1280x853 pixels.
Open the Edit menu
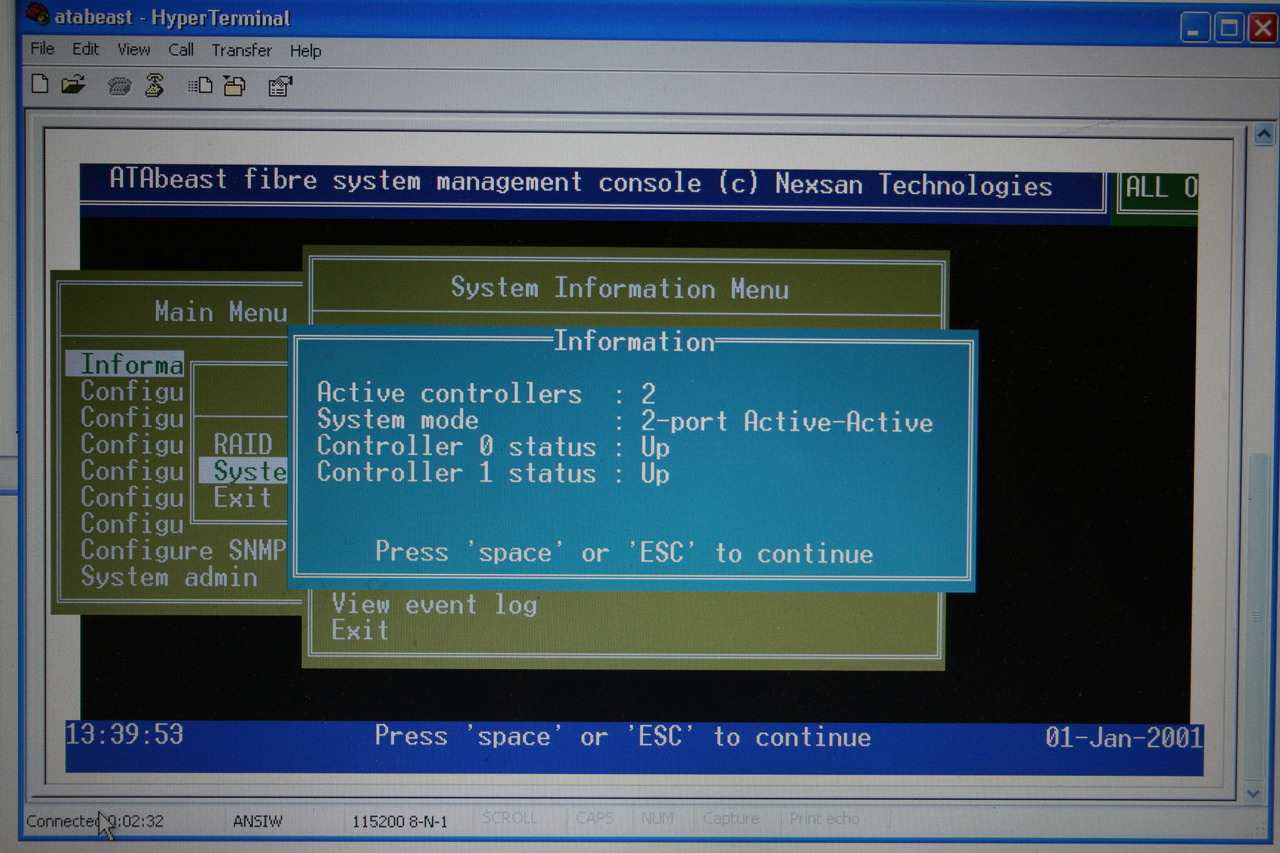pyautogui.click(x=86, y=49)
